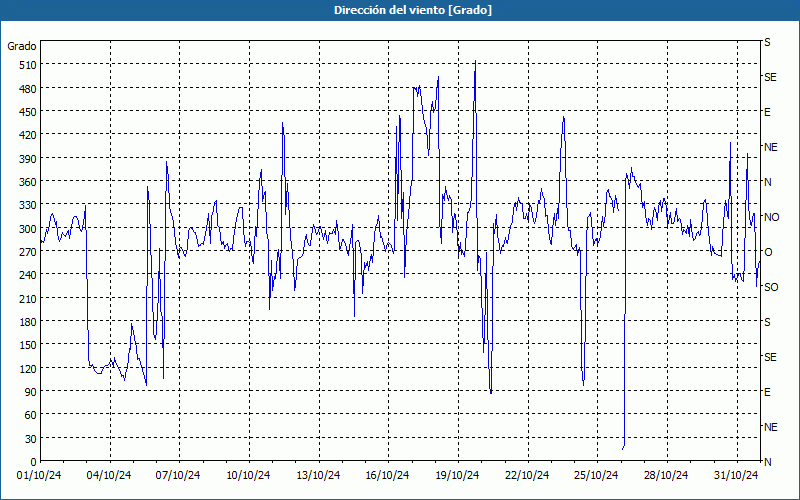Click the 120 y-axis value
800x500 pixels.
(x=27, y=369)
